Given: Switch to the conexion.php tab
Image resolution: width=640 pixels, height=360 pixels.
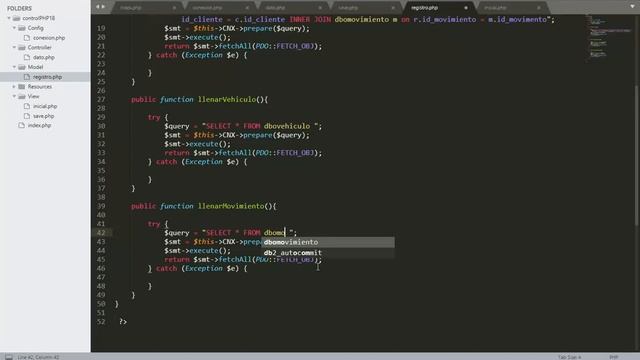Looking at the screenshot, I should 220,8.
